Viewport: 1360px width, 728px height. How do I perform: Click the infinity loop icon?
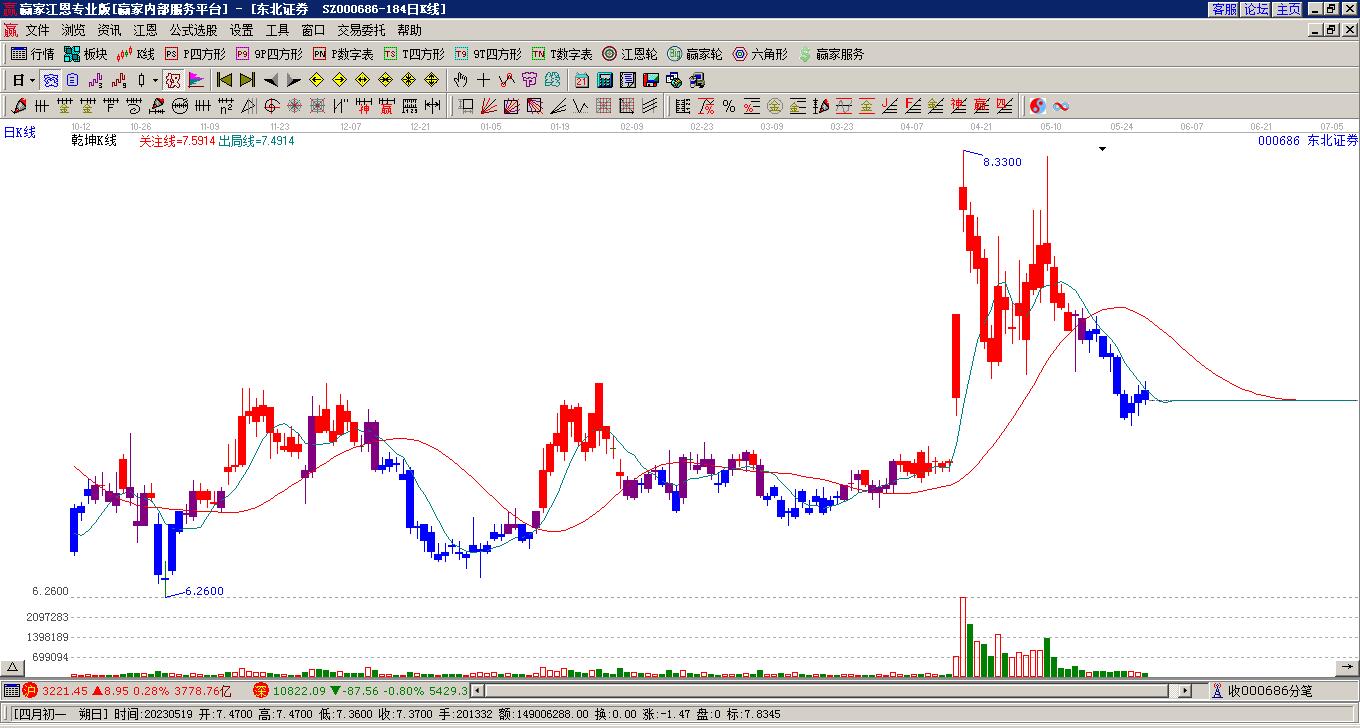click(1061, 106)
